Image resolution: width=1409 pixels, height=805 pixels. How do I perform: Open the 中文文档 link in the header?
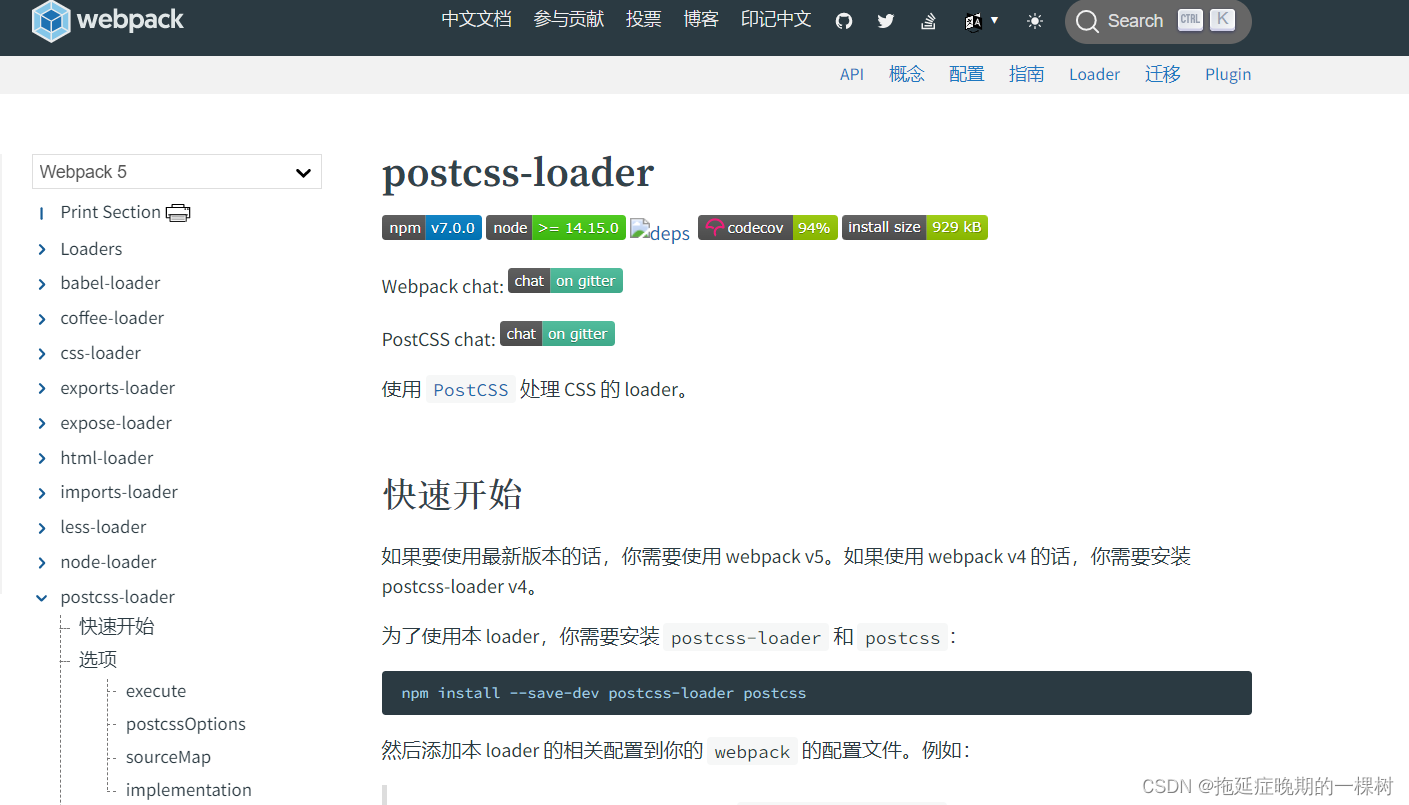(x=475, y=19)
